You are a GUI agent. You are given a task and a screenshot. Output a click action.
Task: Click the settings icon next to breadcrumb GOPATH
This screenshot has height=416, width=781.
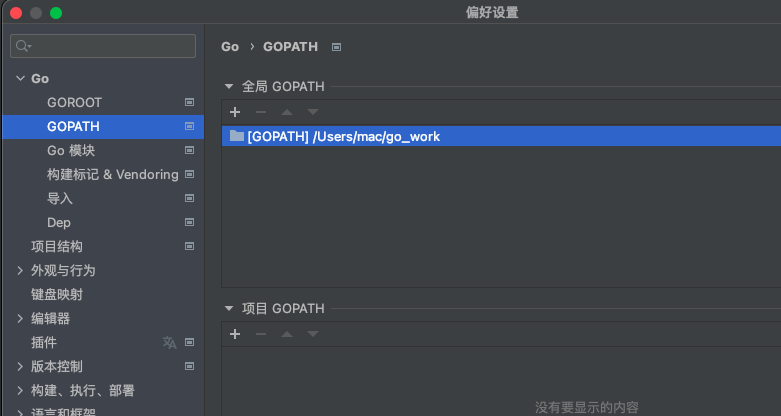337,47
